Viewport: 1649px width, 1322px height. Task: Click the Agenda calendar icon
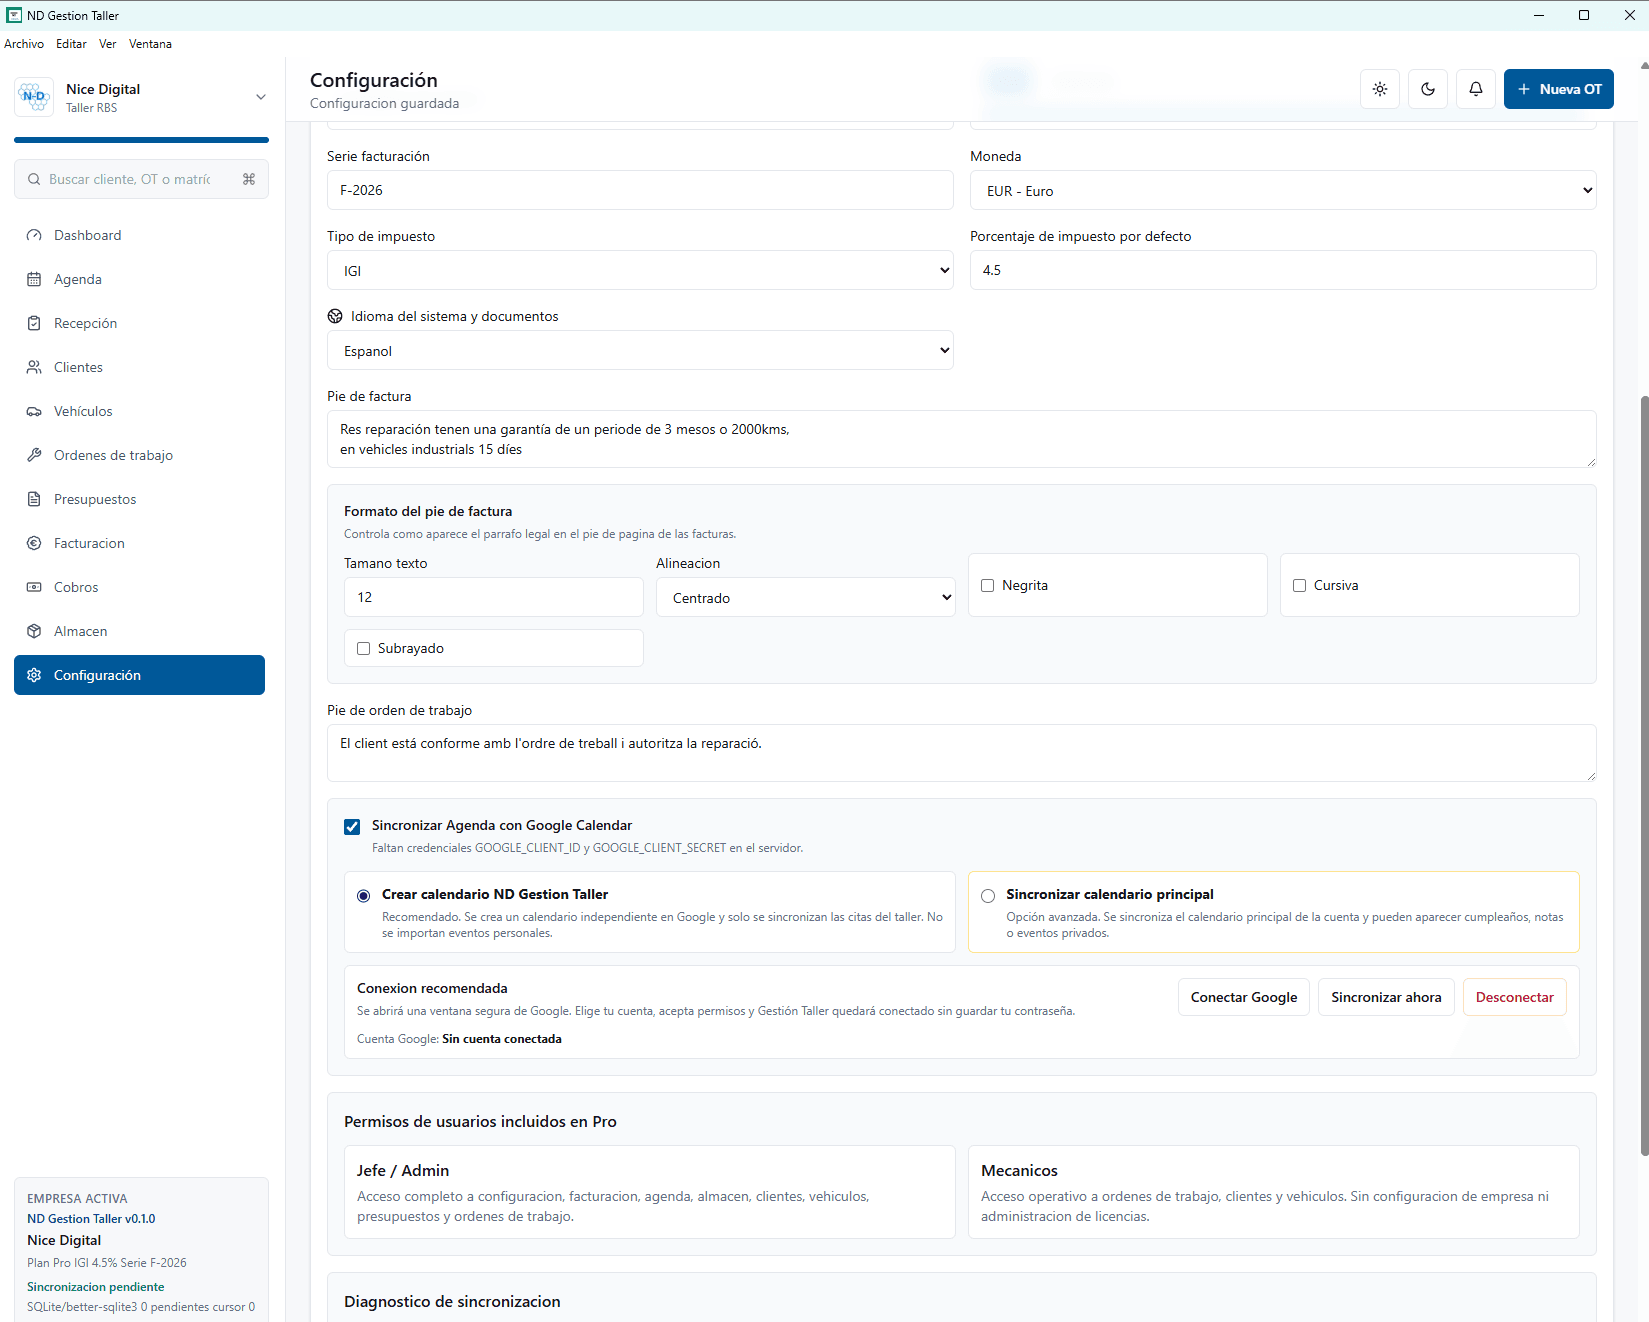[x=34, y=279]
